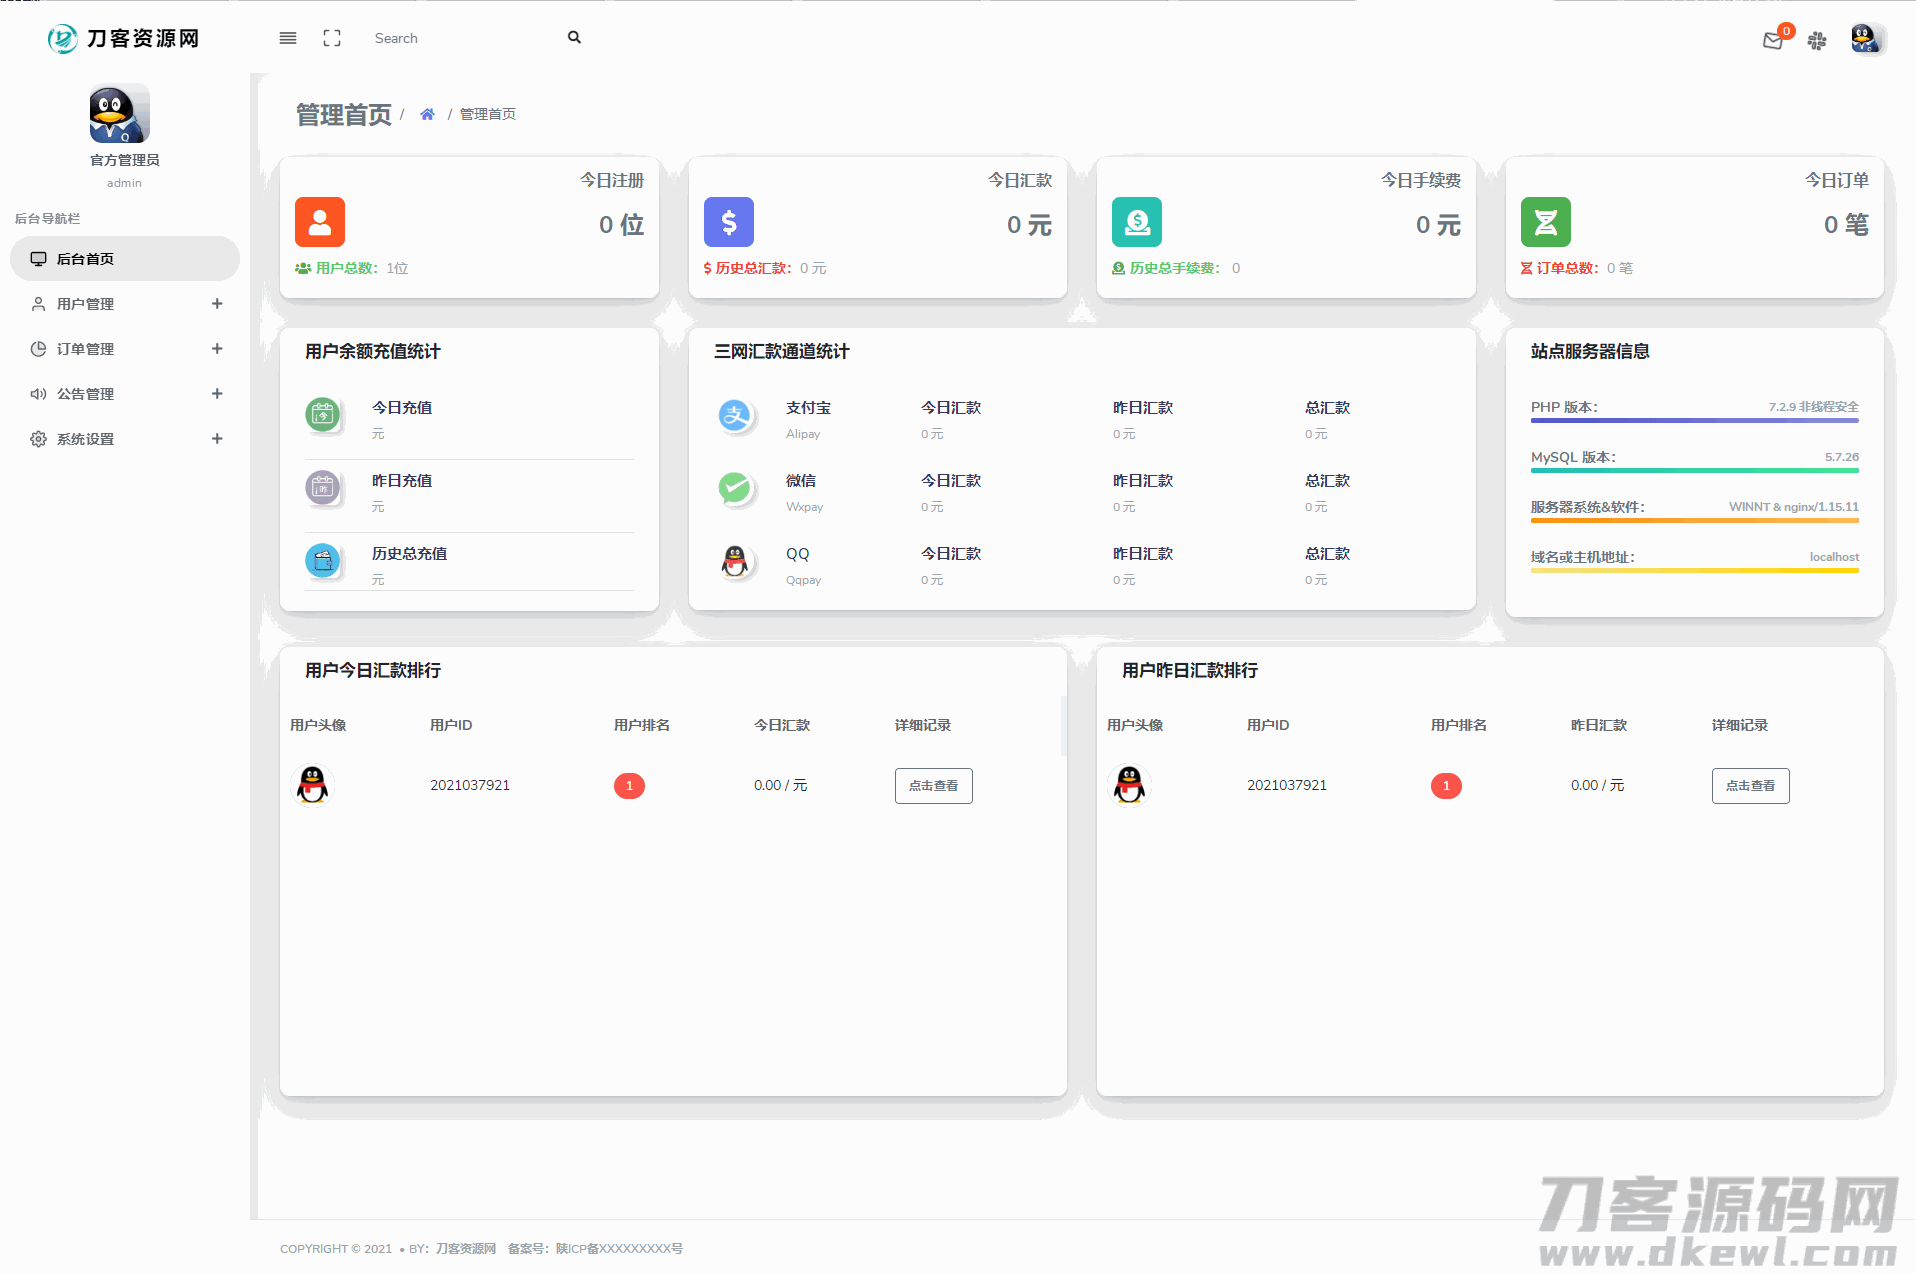
Task: Click the orange user registration icon
Action: (320, 222)
